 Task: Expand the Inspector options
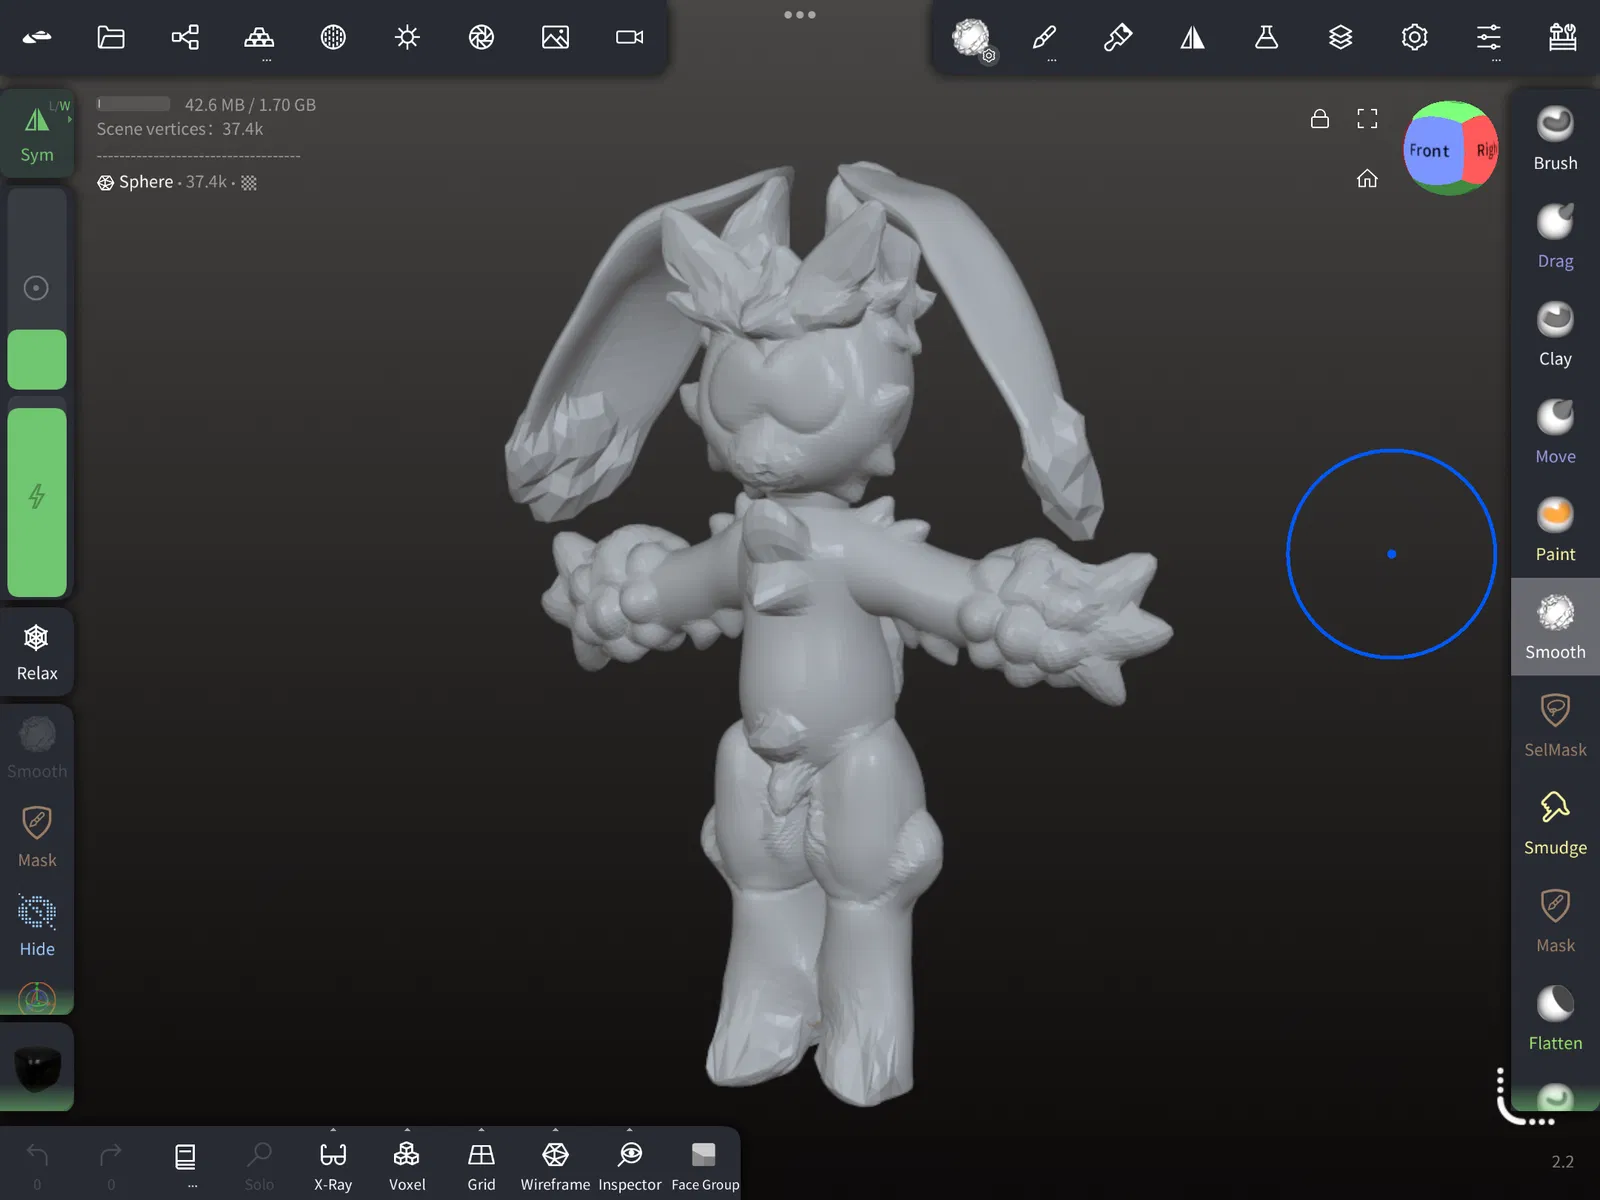(x=629, y=1130)
